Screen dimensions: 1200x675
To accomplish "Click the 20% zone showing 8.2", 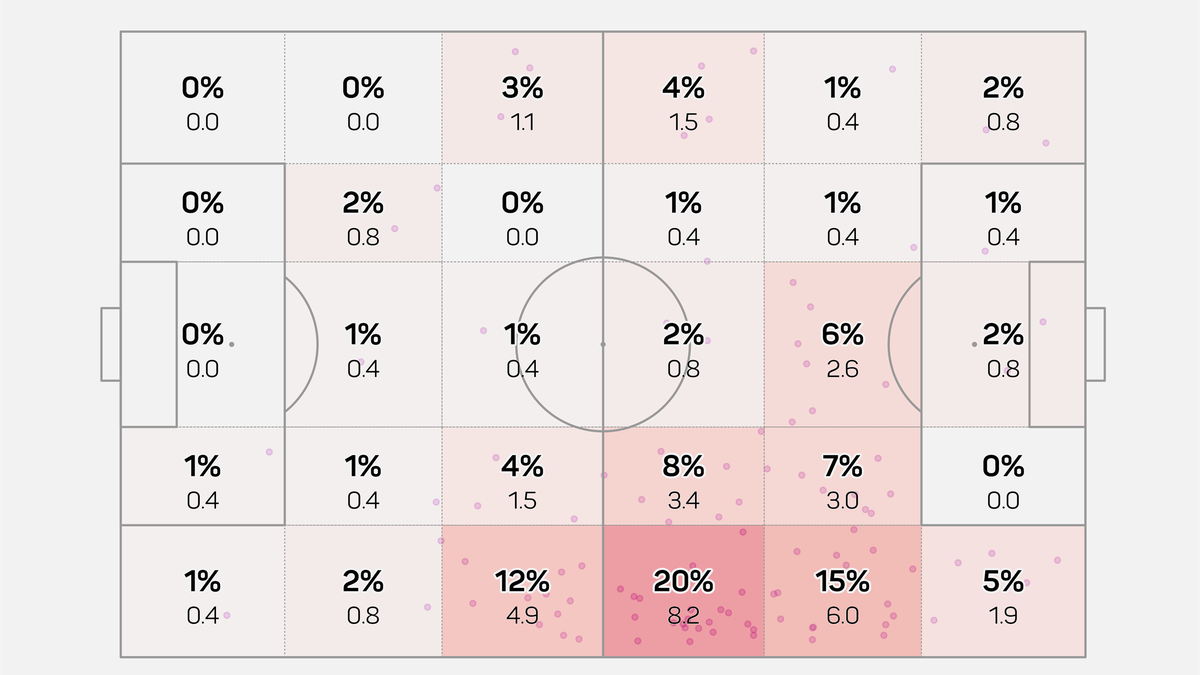I will [x=683, y=592].
